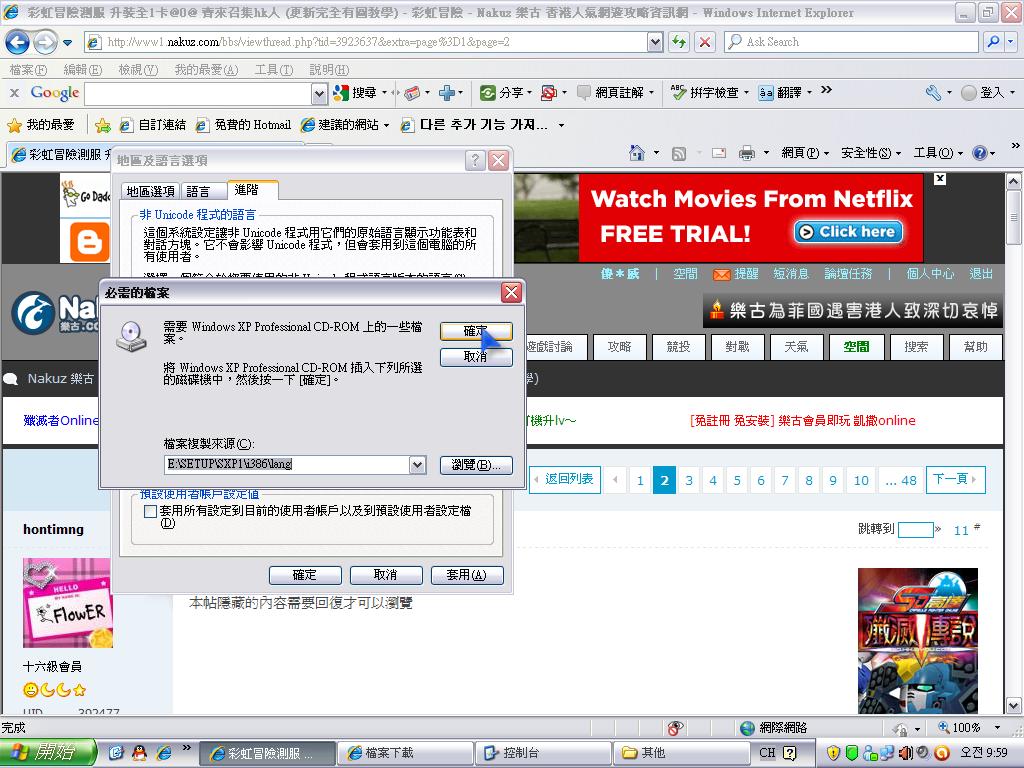Click Cancel (取消) in required files dialog
1024x768 pixels.
[x=476, y=357]
